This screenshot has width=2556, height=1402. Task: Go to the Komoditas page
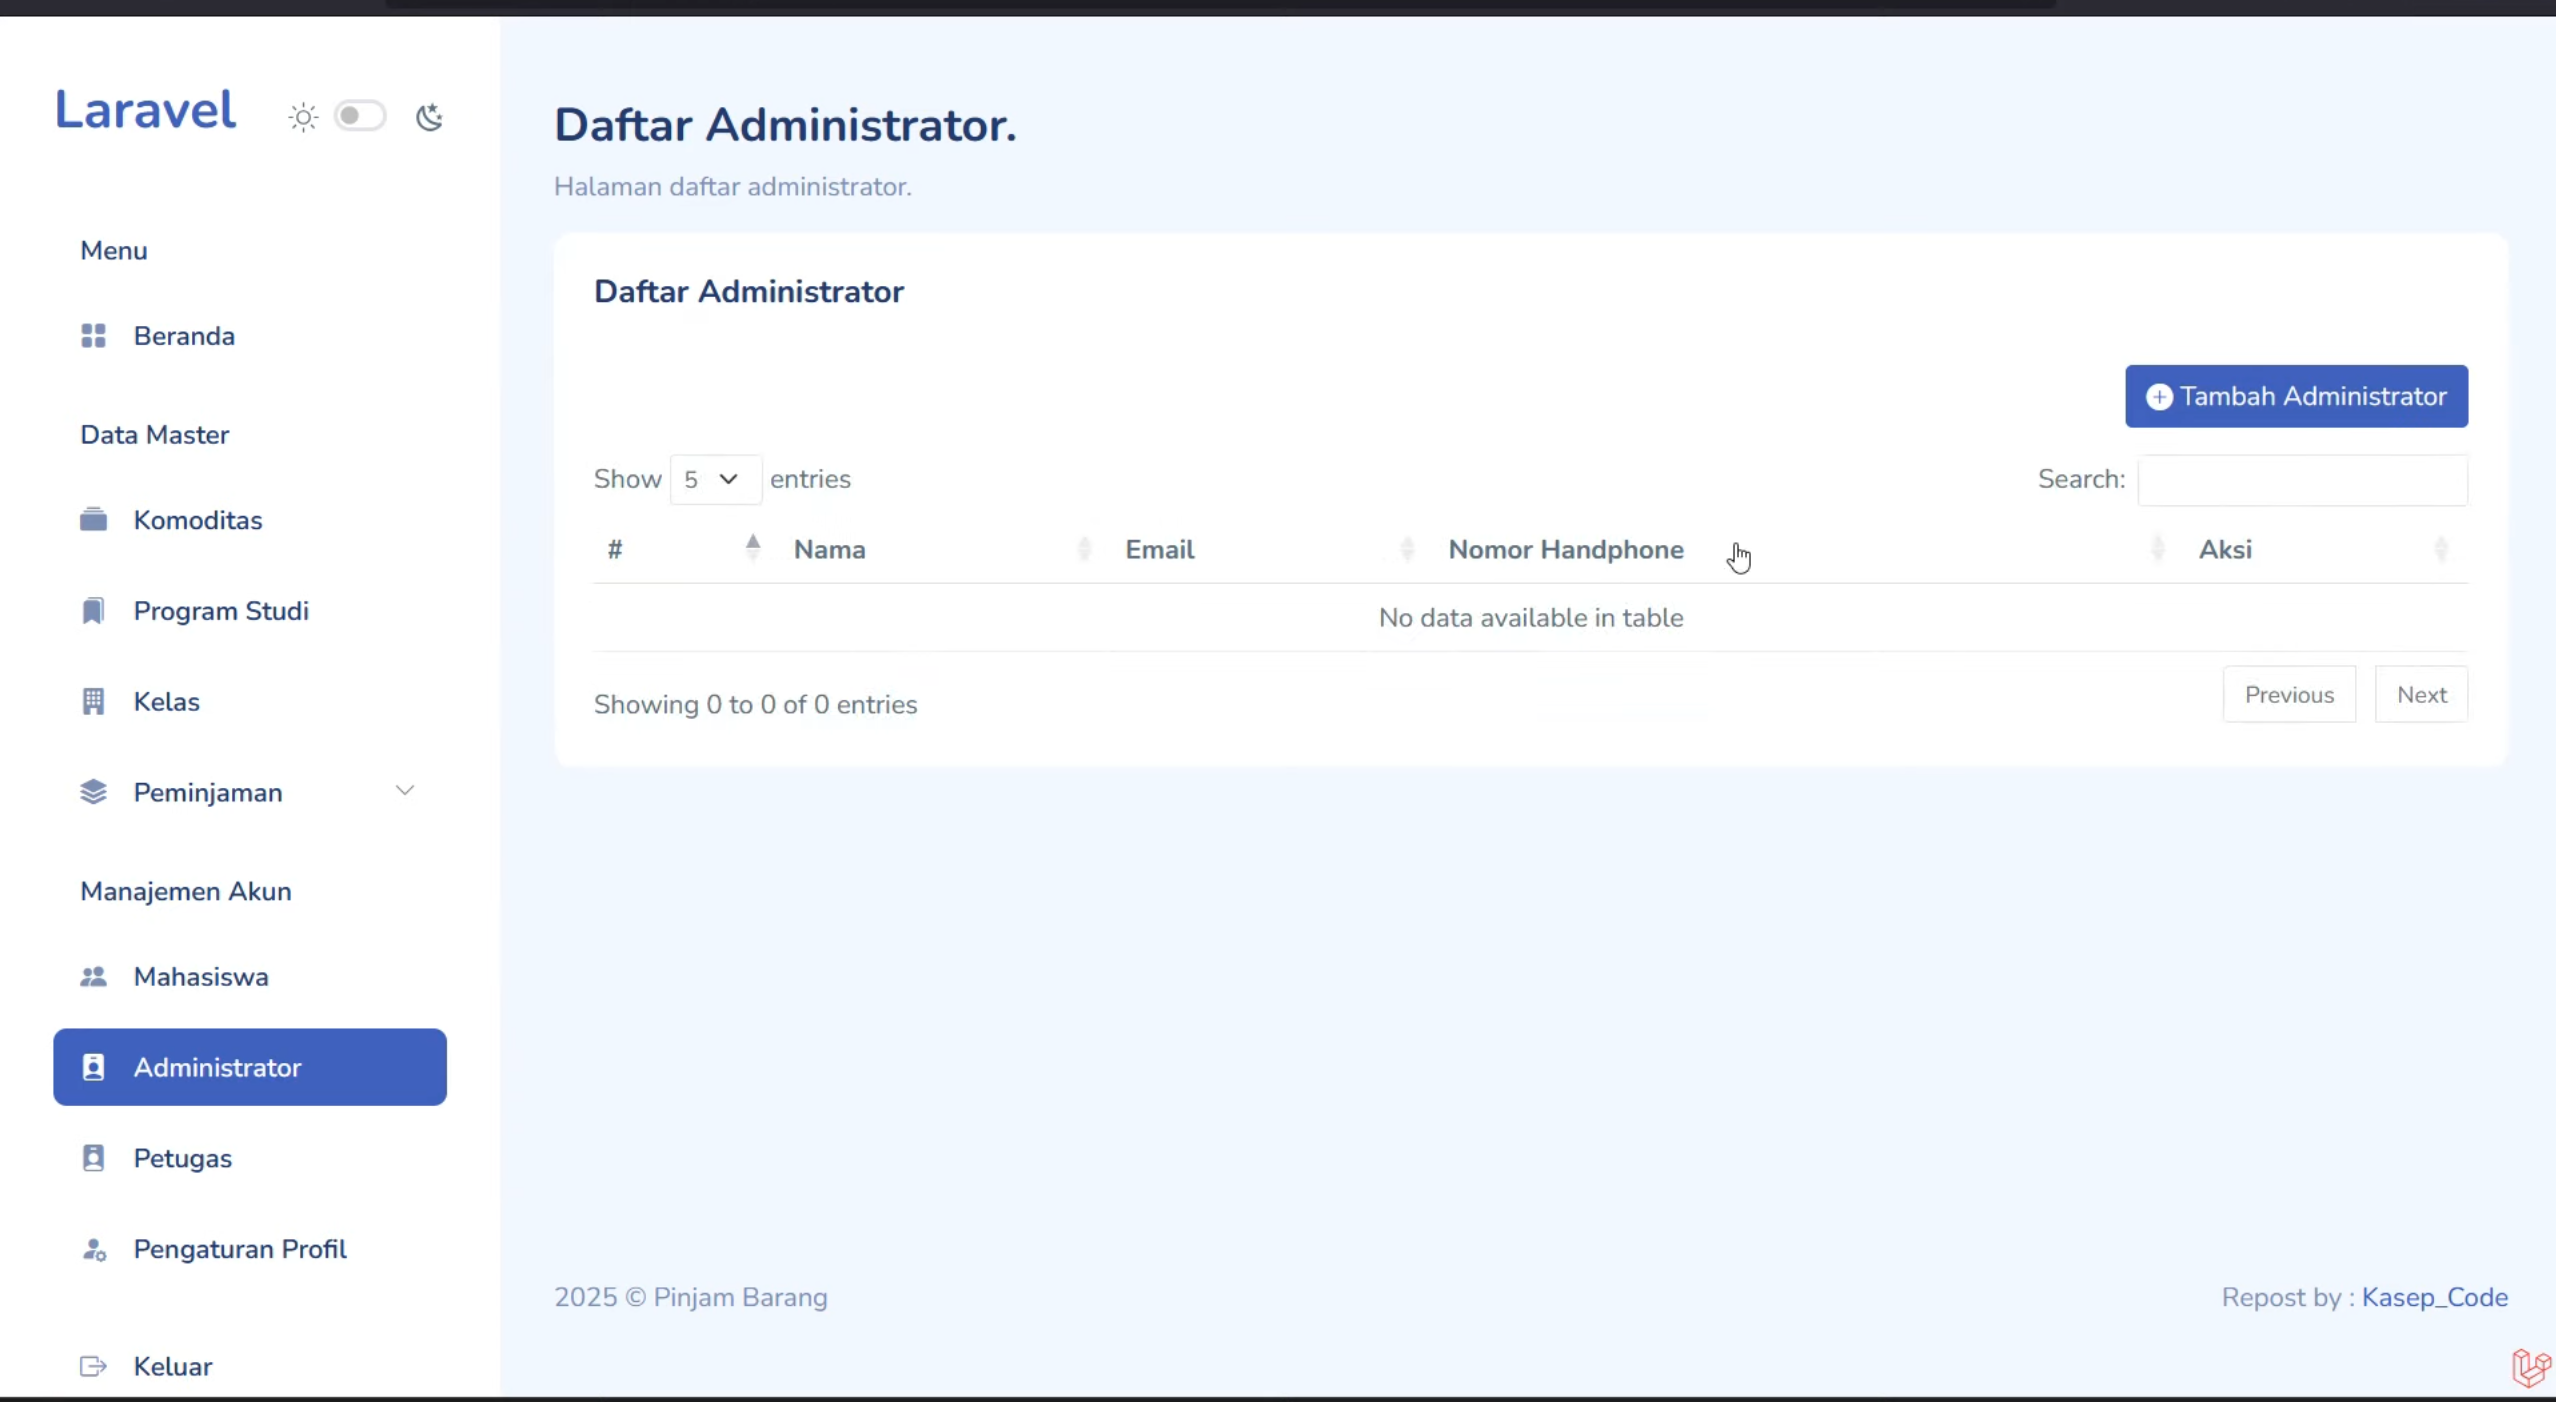pos(250,520)
